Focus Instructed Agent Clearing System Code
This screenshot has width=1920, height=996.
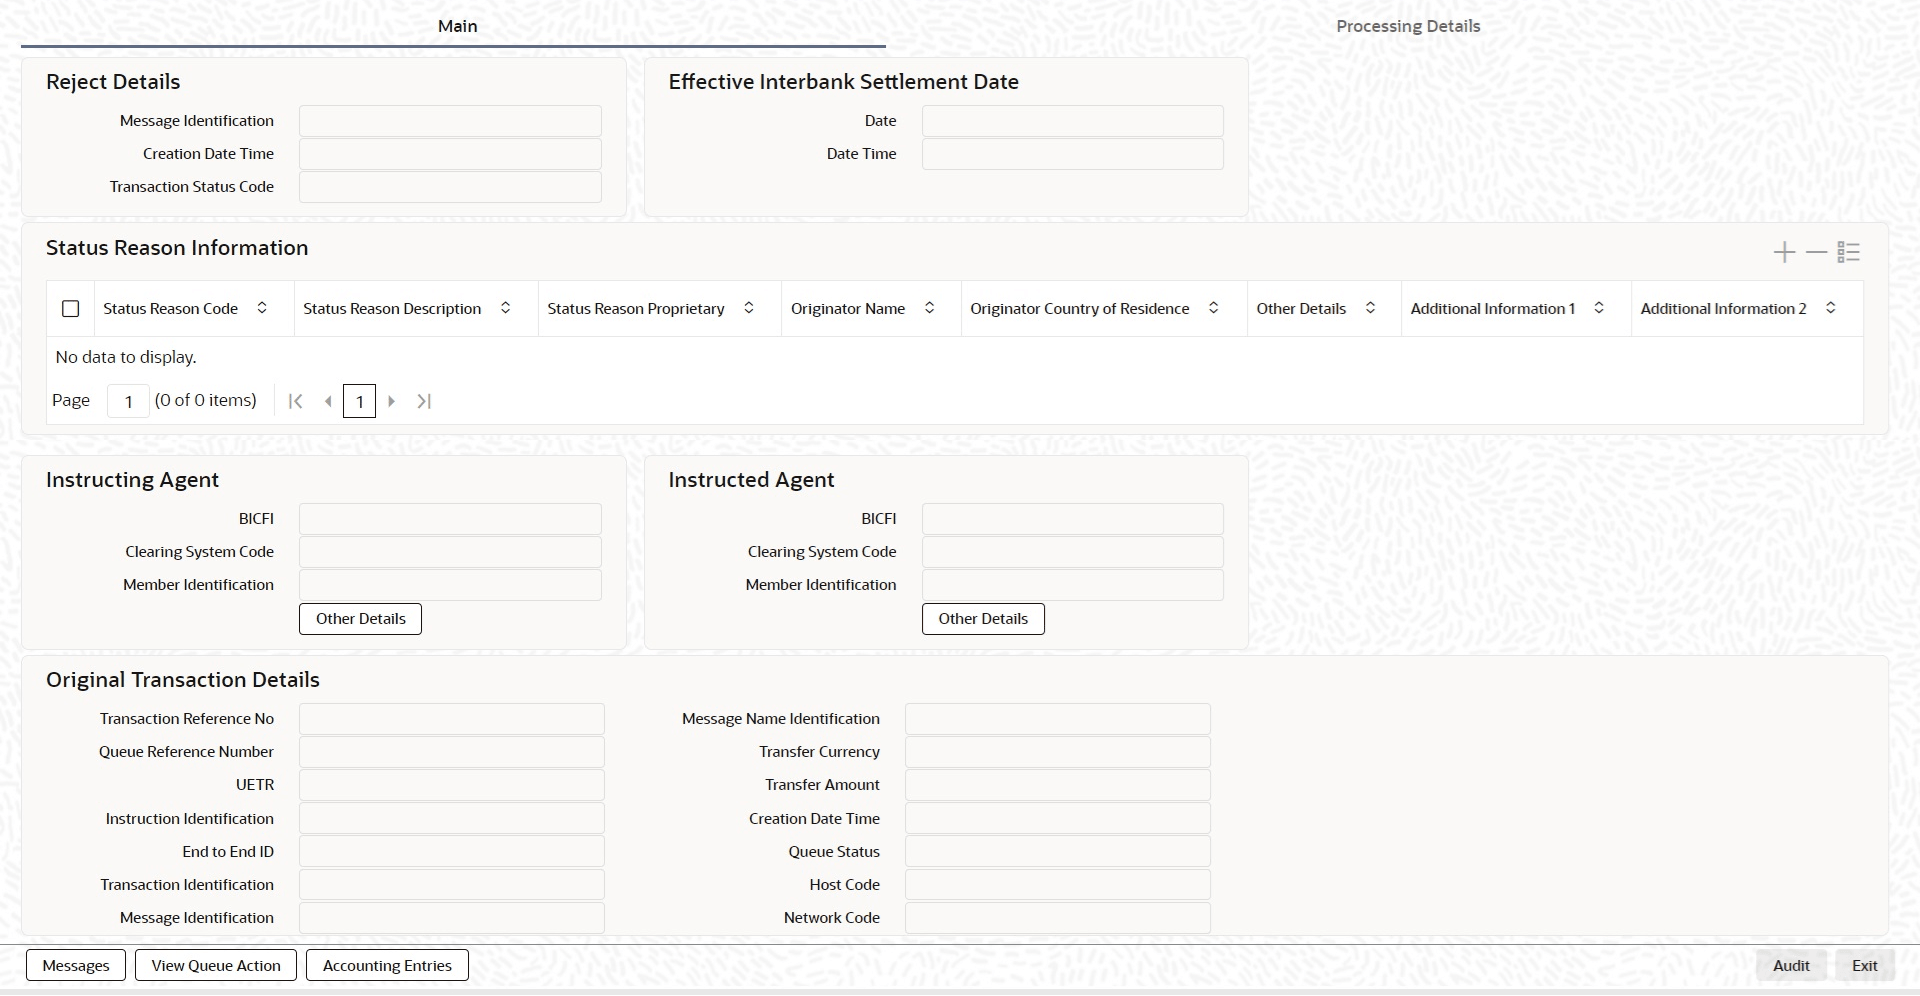[1073, 552]
